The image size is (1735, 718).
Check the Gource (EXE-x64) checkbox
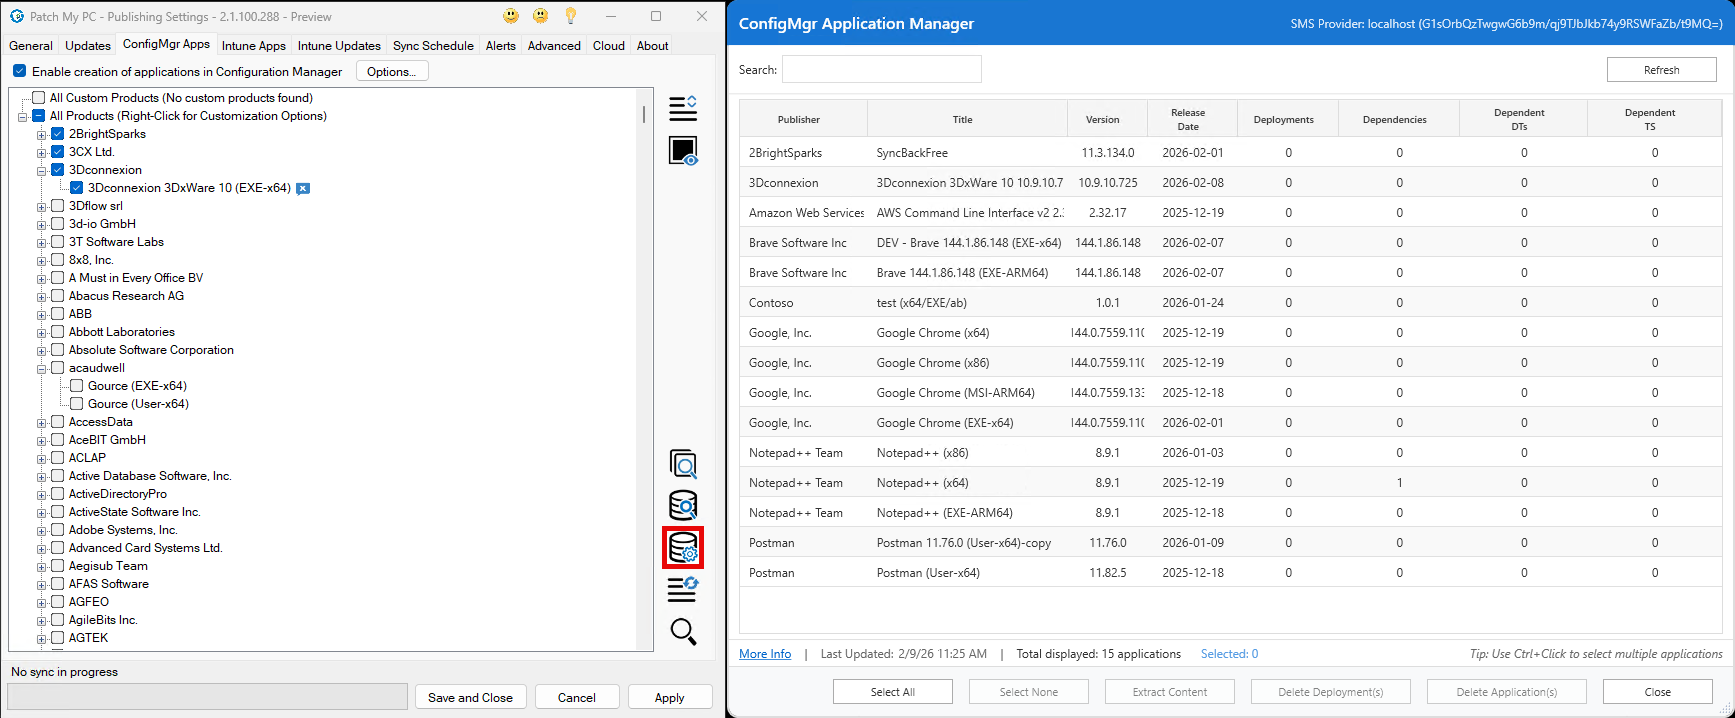click(x=76, y=385)
